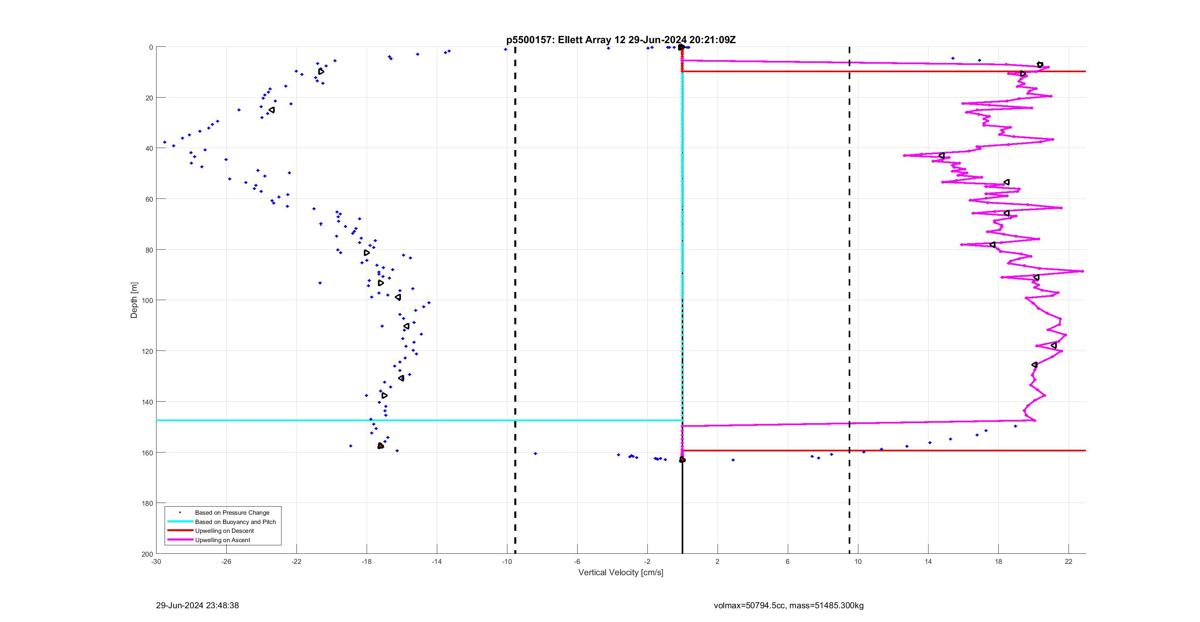Click the depth axis tick label '20'
This screenshot has width=1200, height=622.
[148, 98]
